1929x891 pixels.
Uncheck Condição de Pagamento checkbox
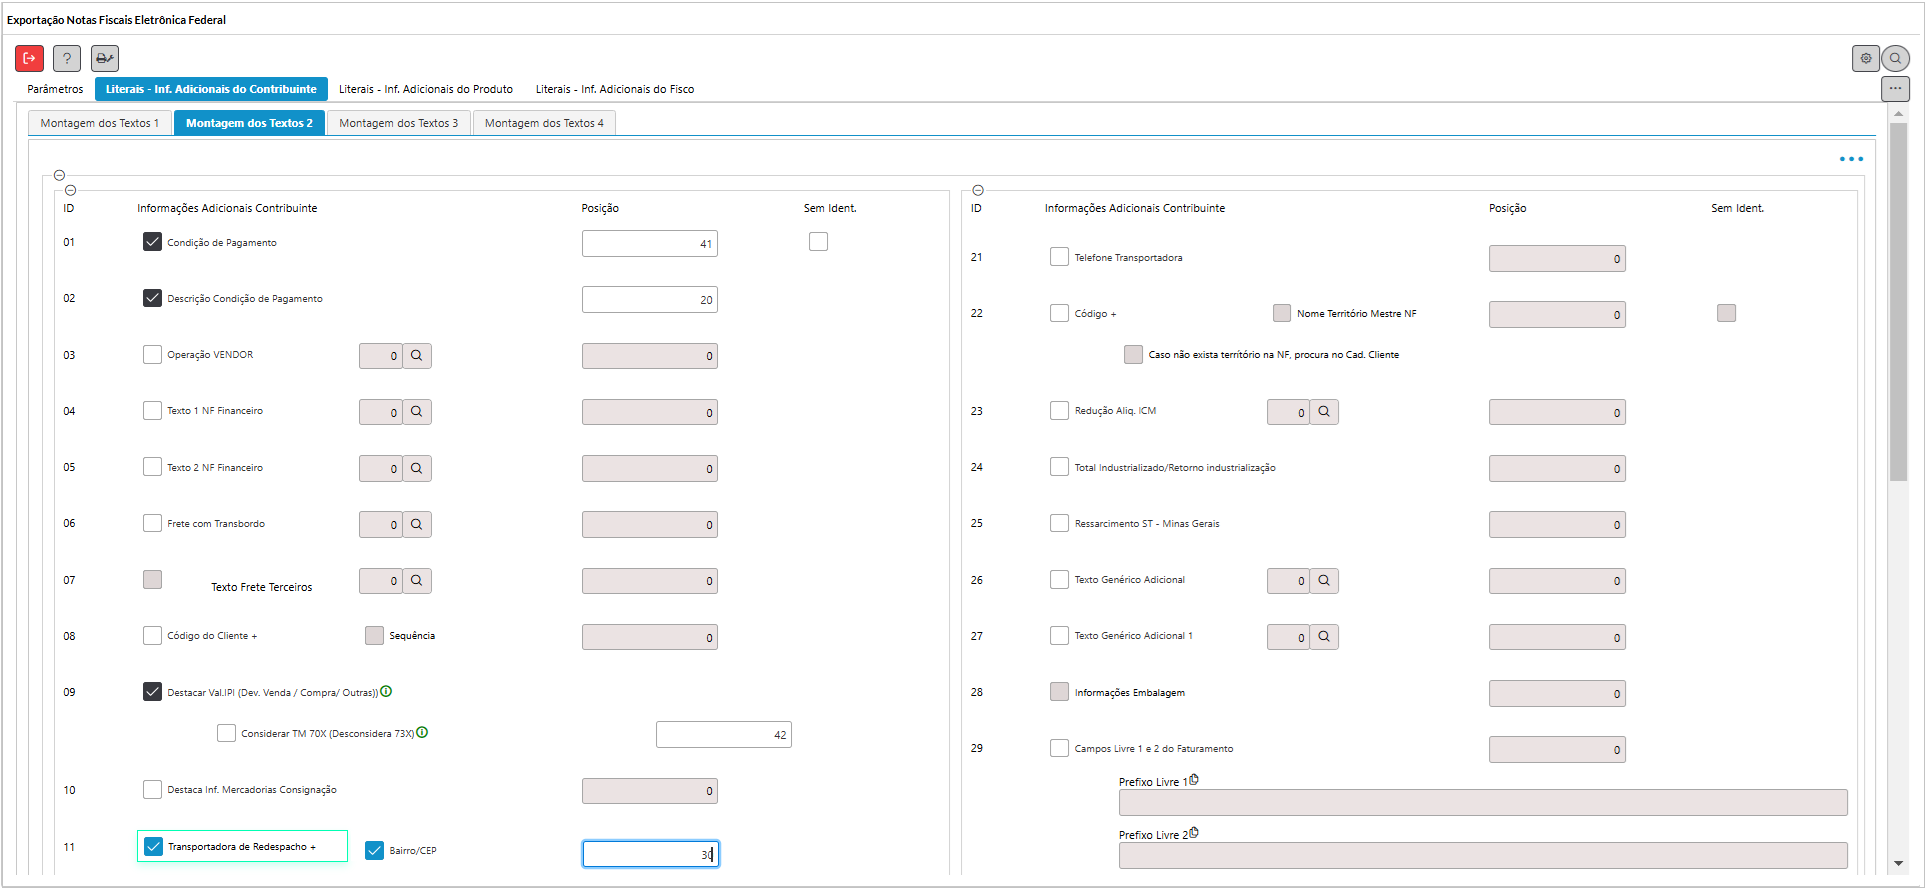[x=152, y=242]
